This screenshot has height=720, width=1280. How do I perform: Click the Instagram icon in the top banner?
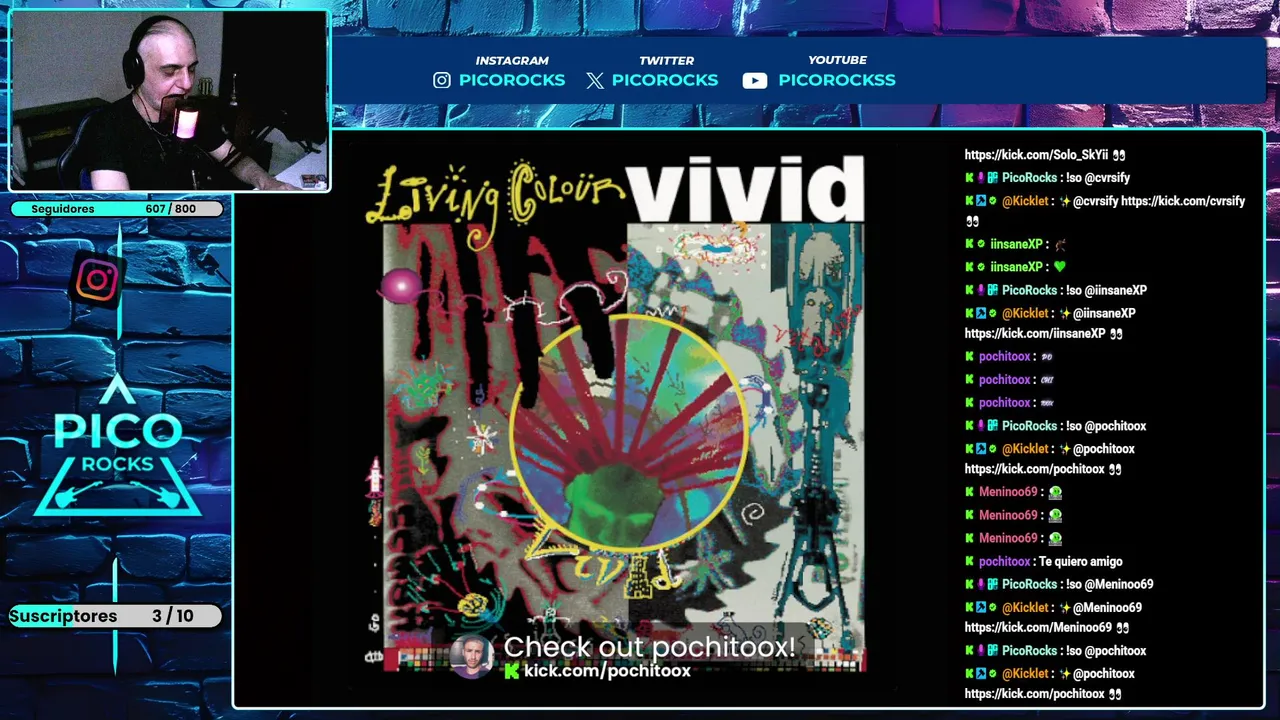click(442, 80)
